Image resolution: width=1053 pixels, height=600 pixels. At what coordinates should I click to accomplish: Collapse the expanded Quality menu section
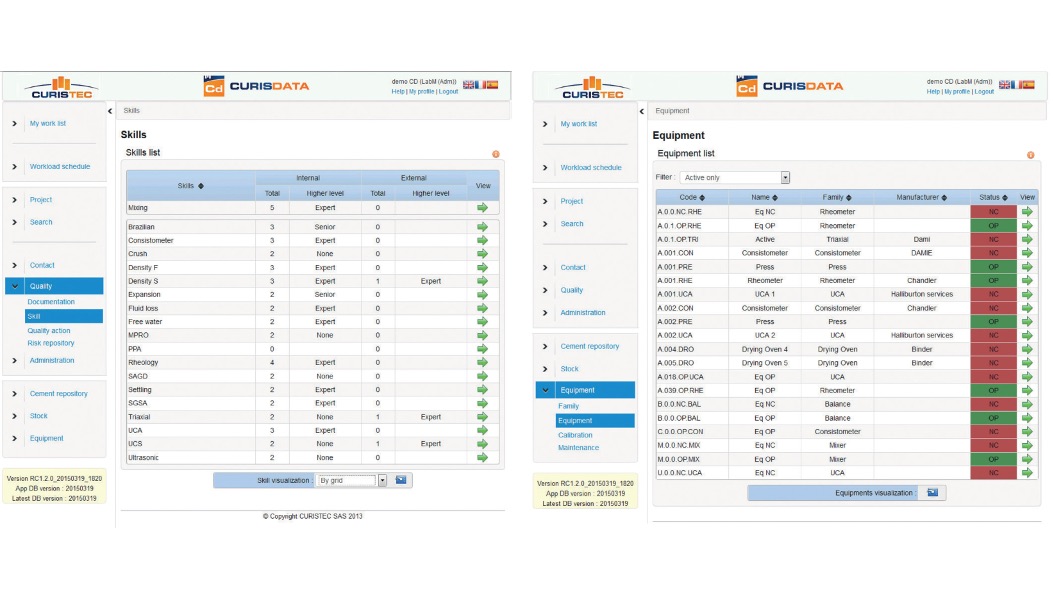[15, 286]
